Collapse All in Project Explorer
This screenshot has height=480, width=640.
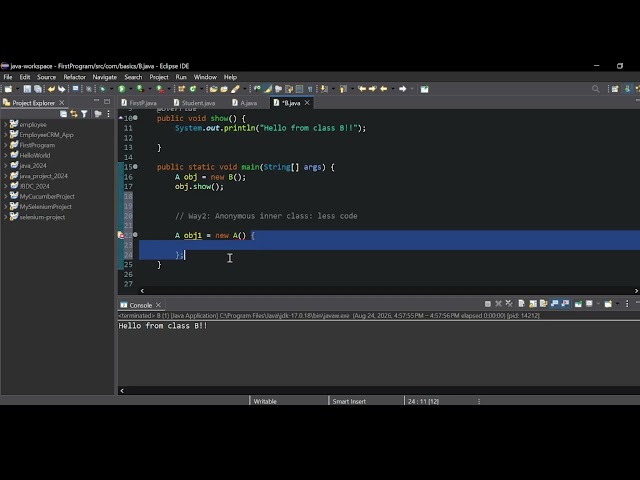point(63,114)
